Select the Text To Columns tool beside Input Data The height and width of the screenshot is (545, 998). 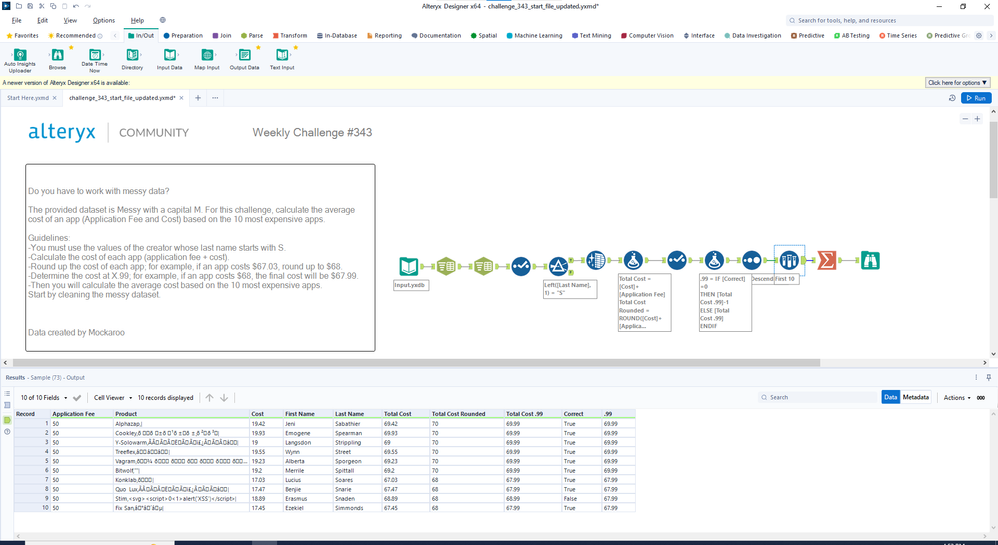446,266
